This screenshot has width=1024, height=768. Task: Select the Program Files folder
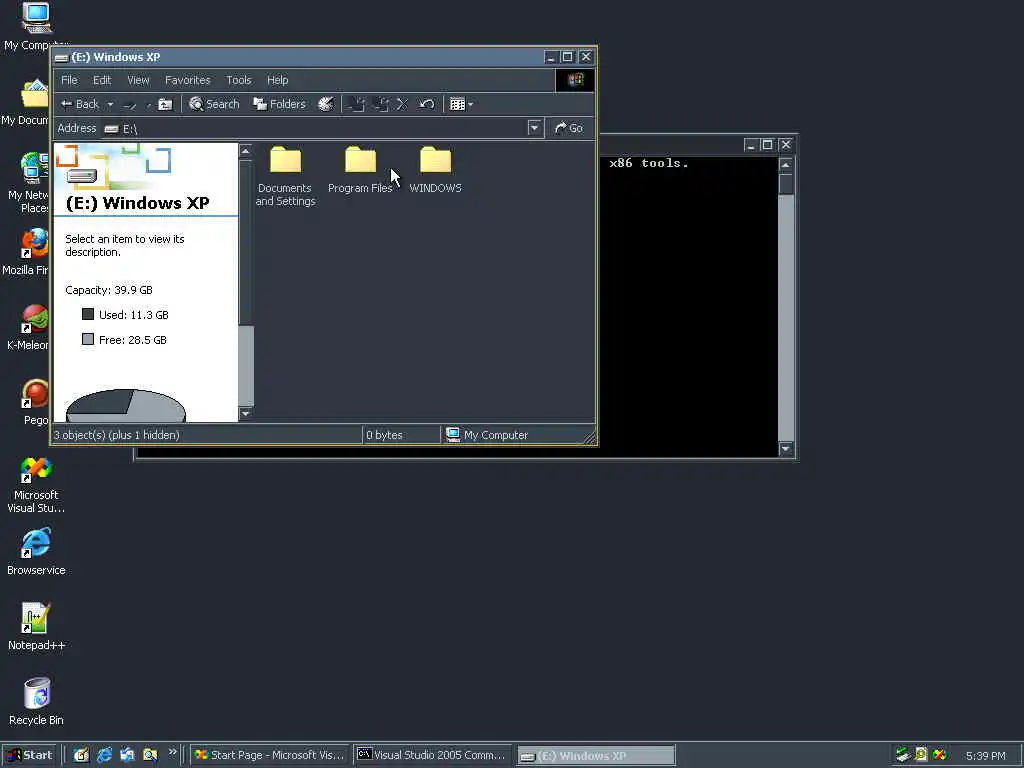pos(360,170)
